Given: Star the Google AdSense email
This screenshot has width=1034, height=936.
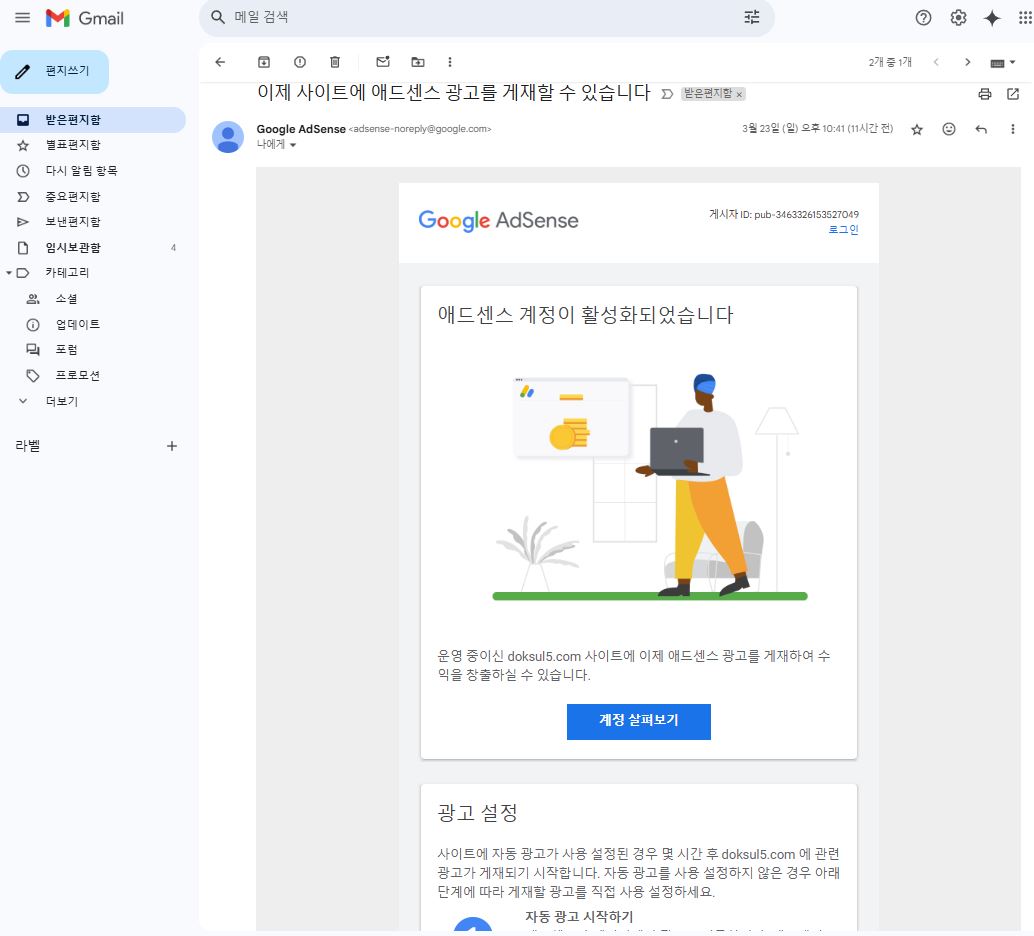Looking at the screenshot, I should (x=917, y=129).
